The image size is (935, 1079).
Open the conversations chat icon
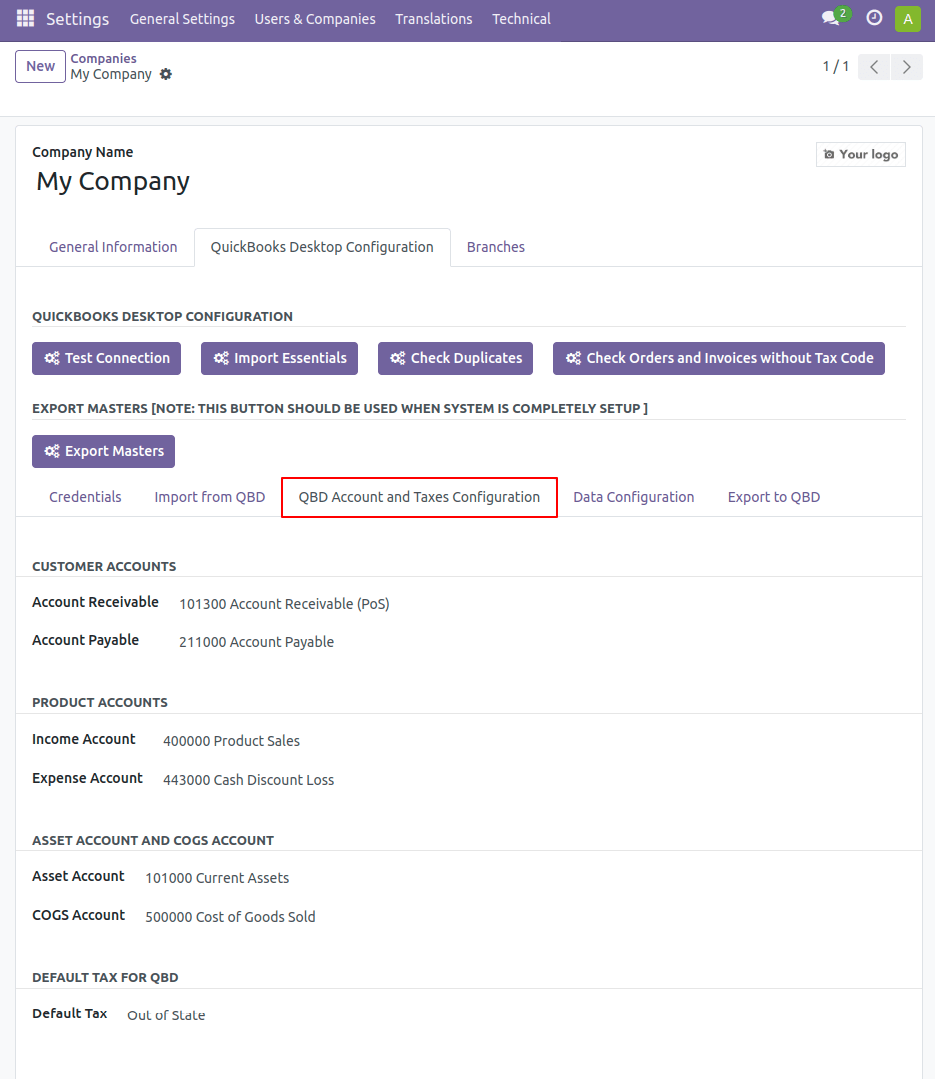click(831, 19)
